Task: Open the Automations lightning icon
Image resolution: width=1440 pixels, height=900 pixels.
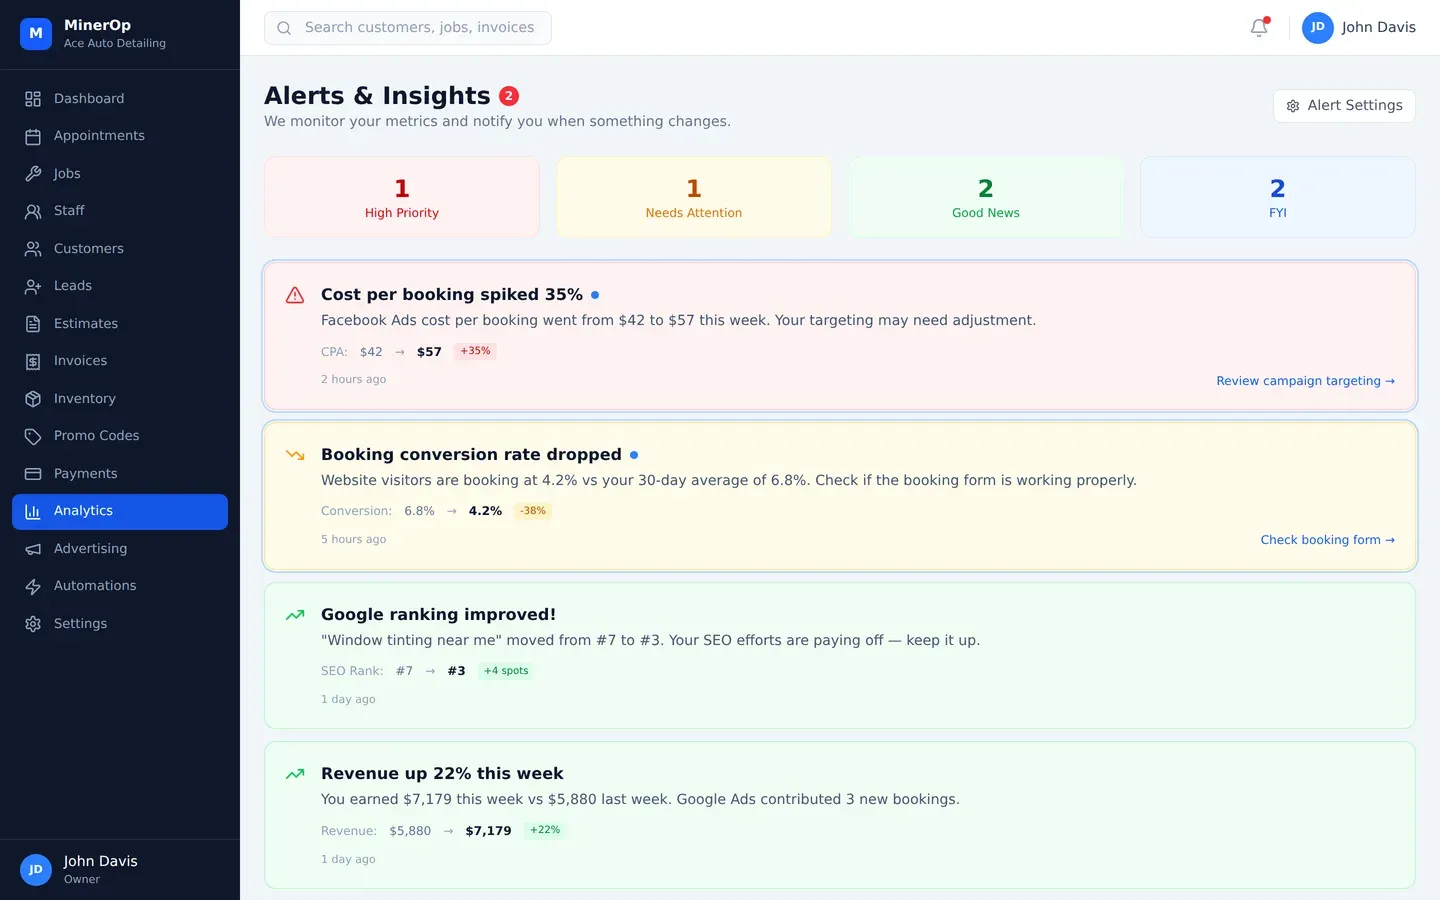Action: (x=33, y=586)
